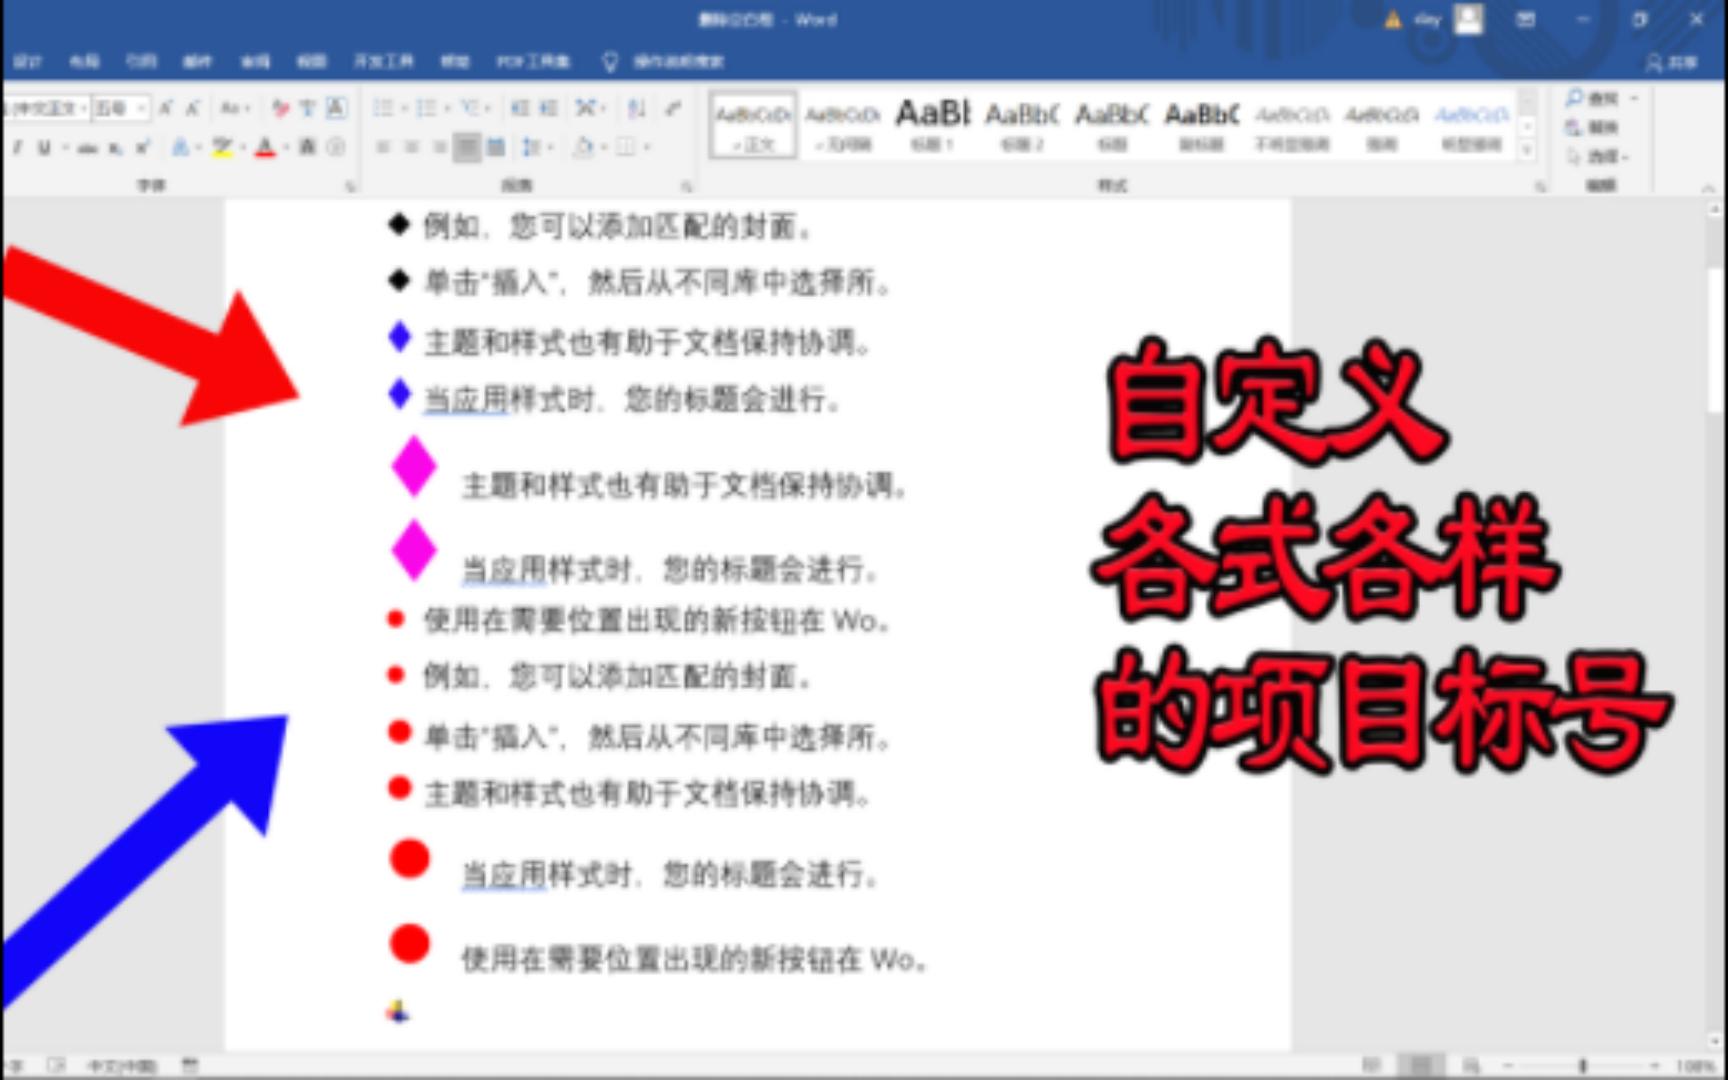Toggle italic formatting
1728x1080 pixels.
click(x=17, y=148)
